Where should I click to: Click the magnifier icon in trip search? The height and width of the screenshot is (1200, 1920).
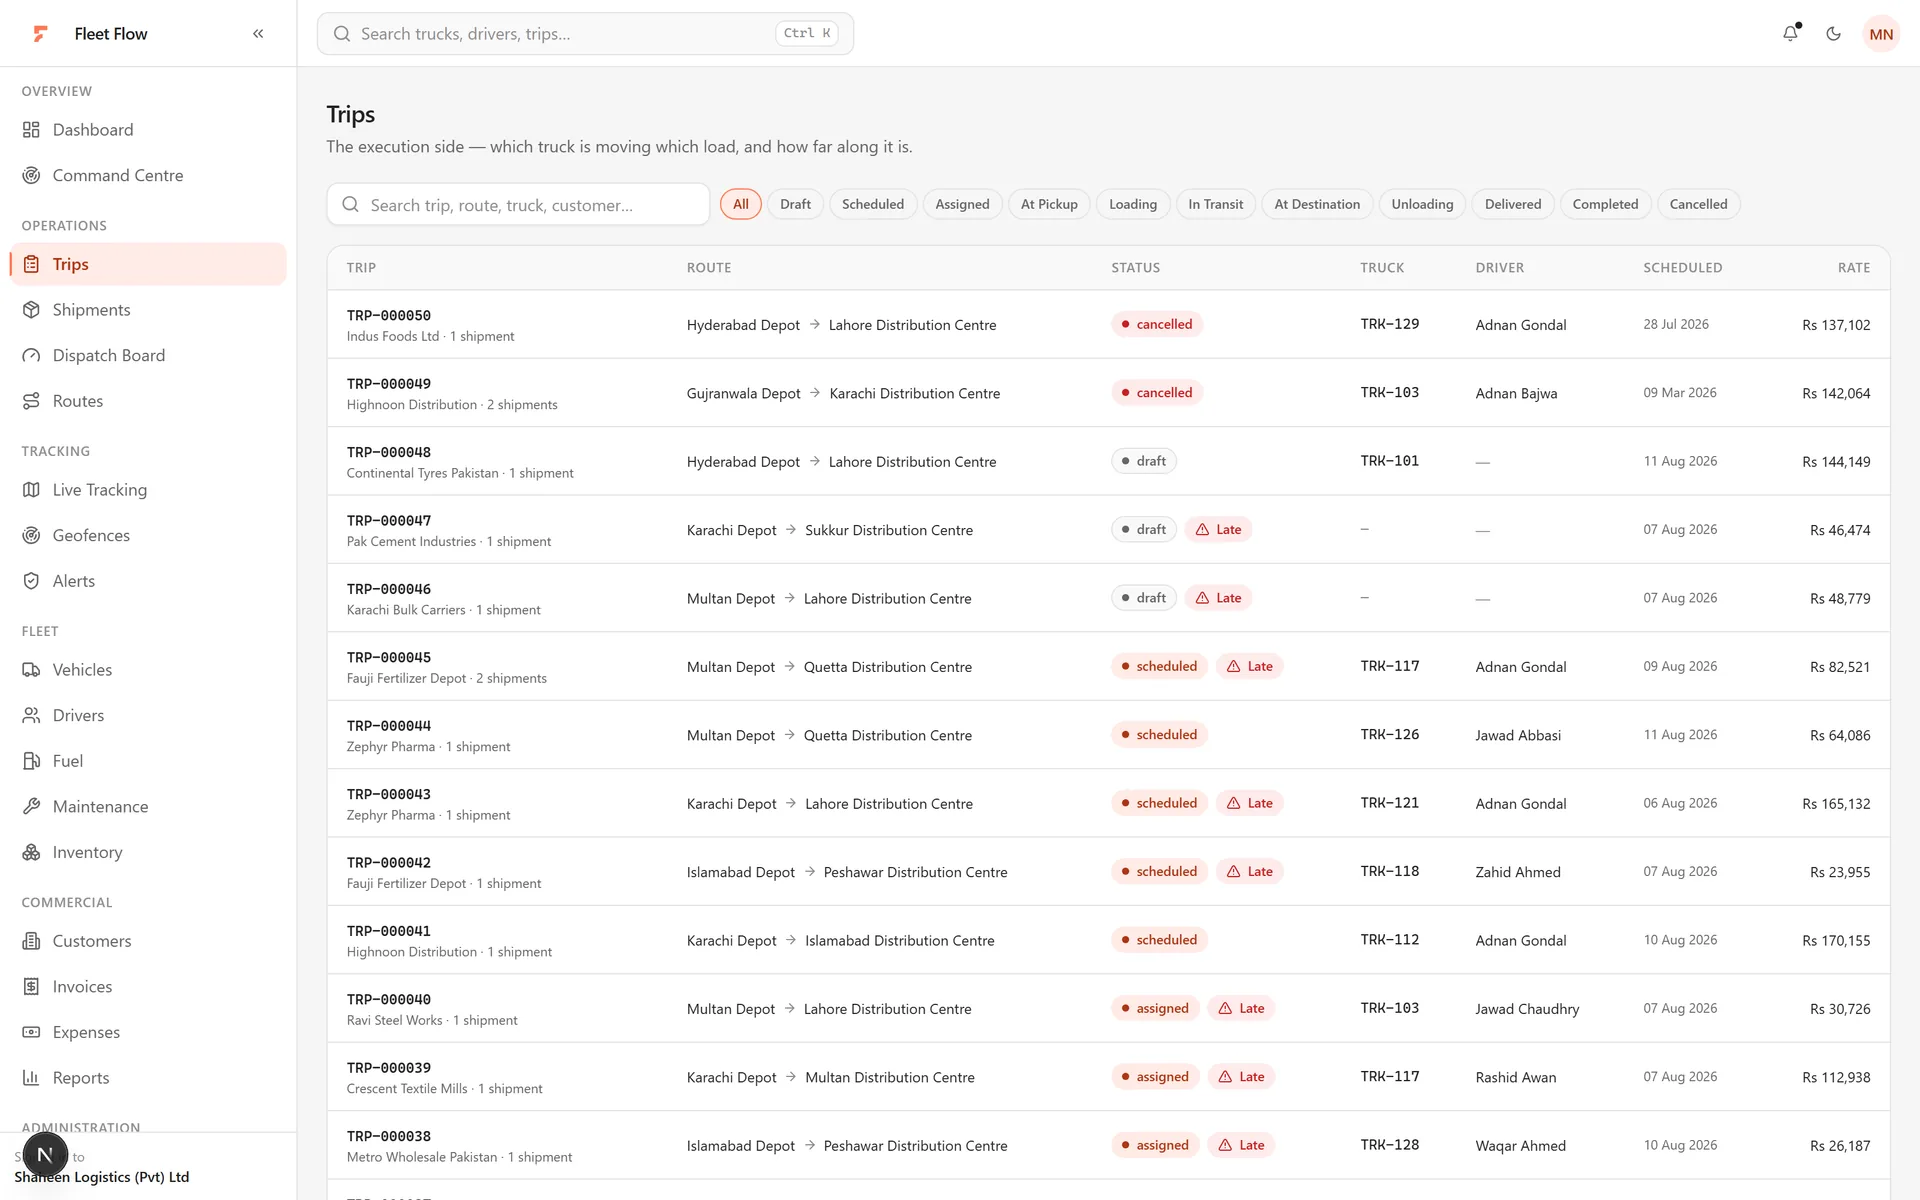pos(351,205)
